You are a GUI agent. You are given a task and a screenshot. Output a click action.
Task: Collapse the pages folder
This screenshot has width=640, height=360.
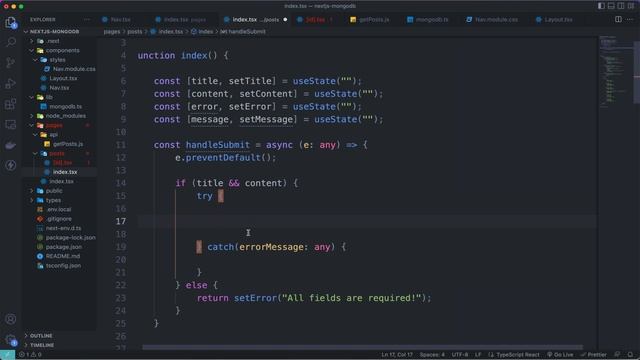click(54, 125)
